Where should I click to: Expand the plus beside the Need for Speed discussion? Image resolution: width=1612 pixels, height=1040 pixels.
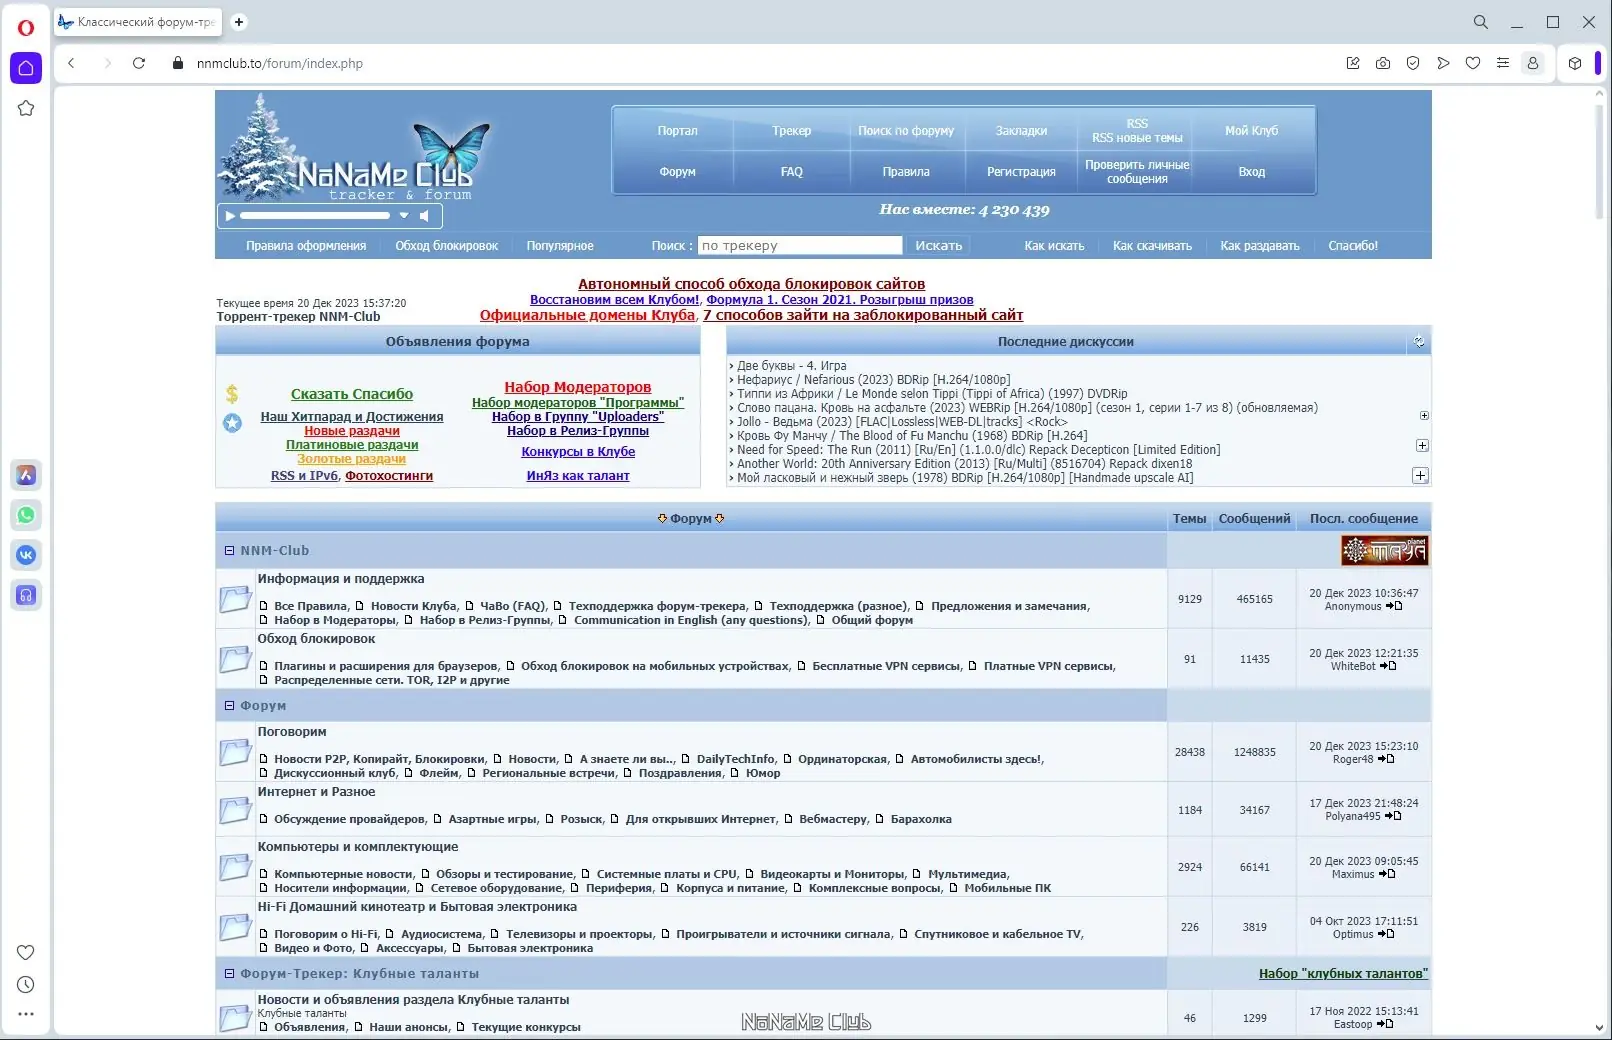[1422, 446]
